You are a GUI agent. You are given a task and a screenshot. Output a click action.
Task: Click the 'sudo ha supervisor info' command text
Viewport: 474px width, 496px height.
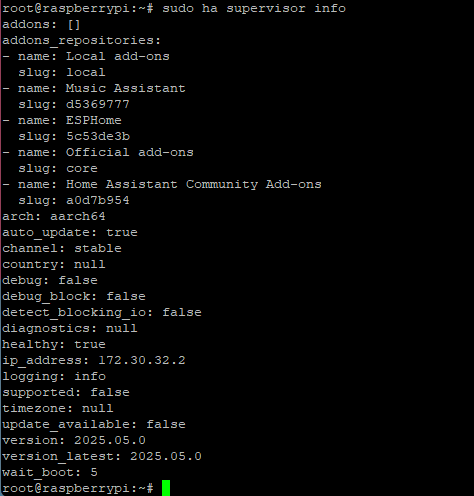254,8
